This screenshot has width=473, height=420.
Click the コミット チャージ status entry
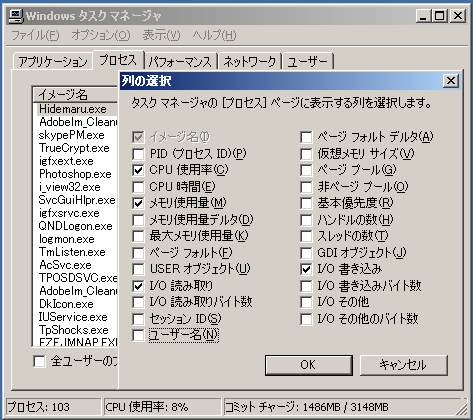point(343,407)
